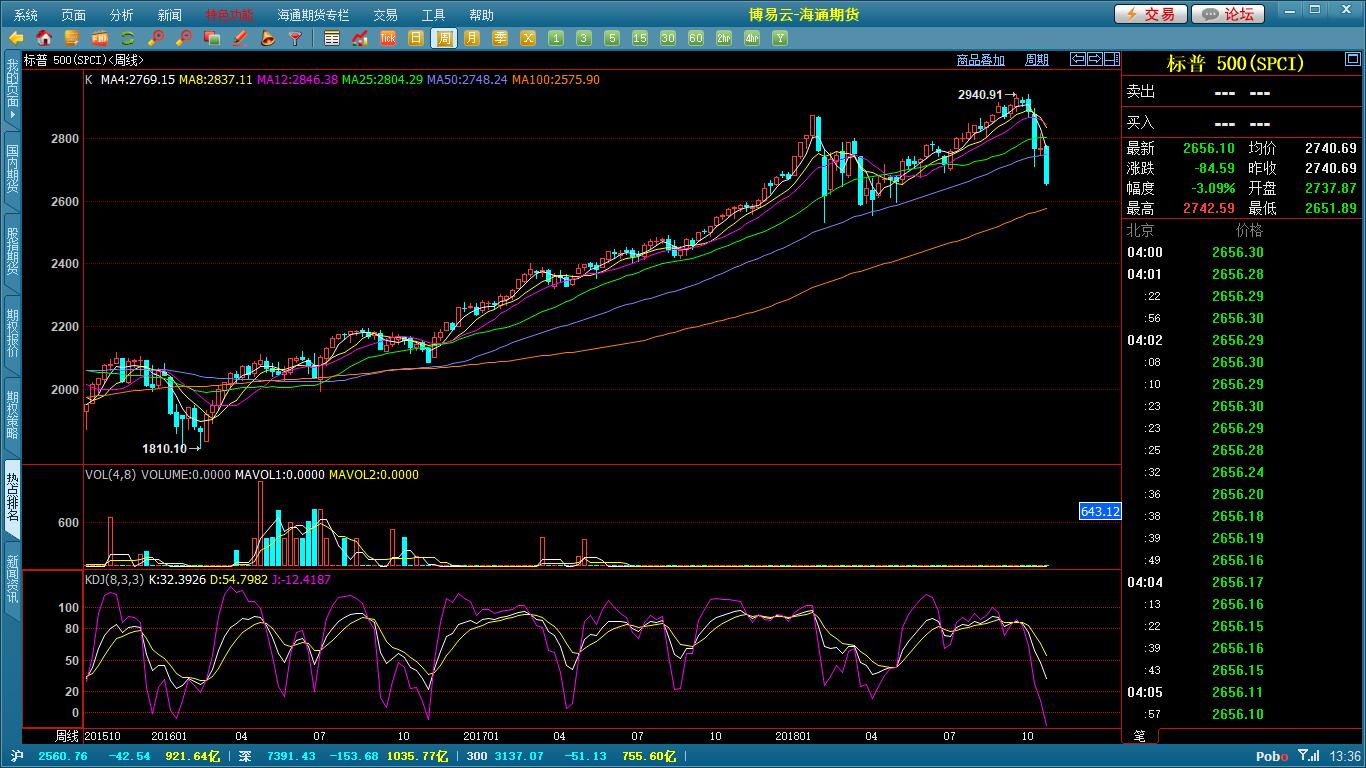The width and height of the screenshot is (1366, 768).
Task: Open the 新闻资讯 sidebar tab
Action: coord(12,580)
